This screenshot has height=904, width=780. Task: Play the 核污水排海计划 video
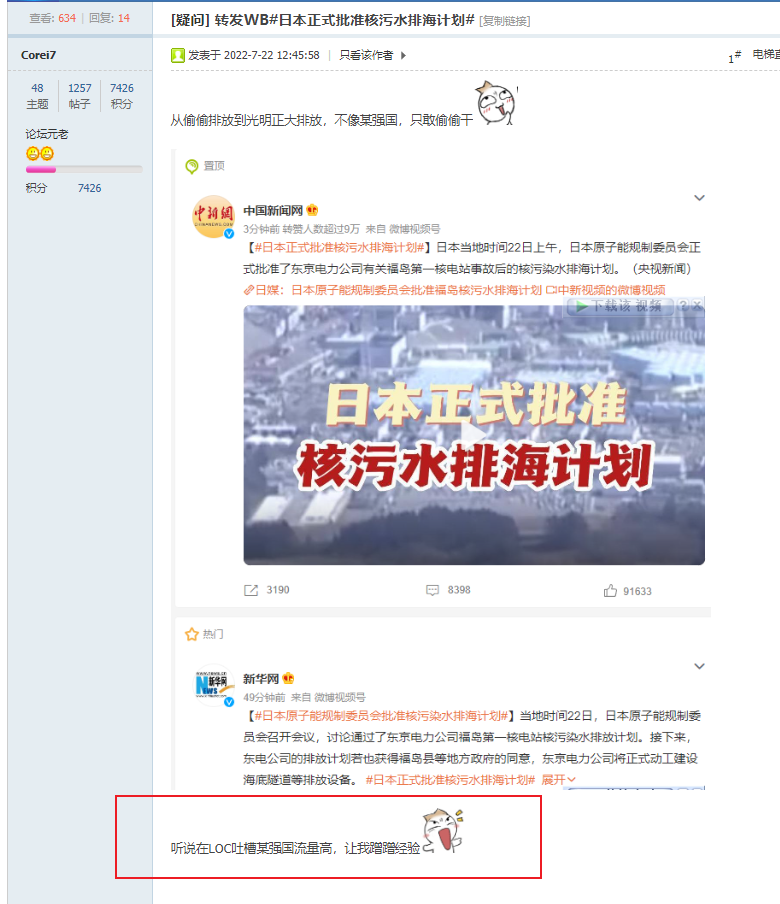[x=474, y=435]
